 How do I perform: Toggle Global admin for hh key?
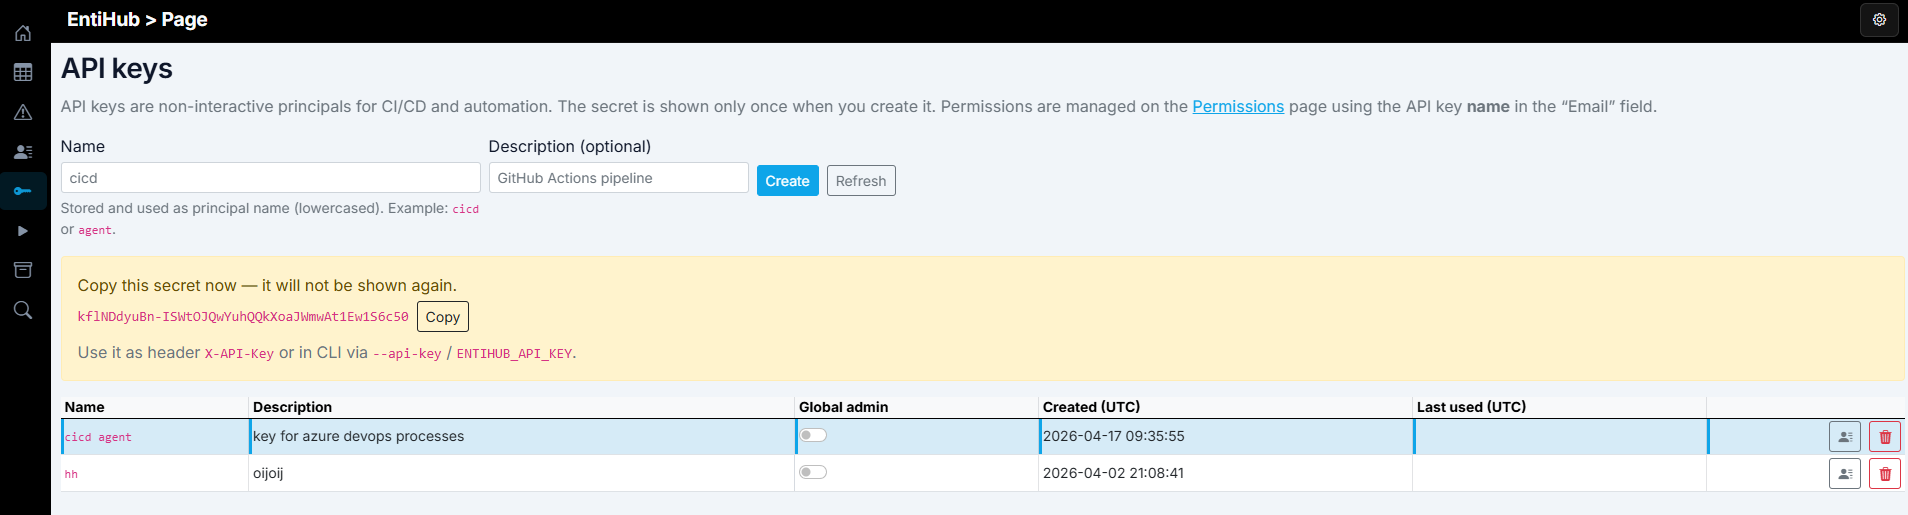813,472
